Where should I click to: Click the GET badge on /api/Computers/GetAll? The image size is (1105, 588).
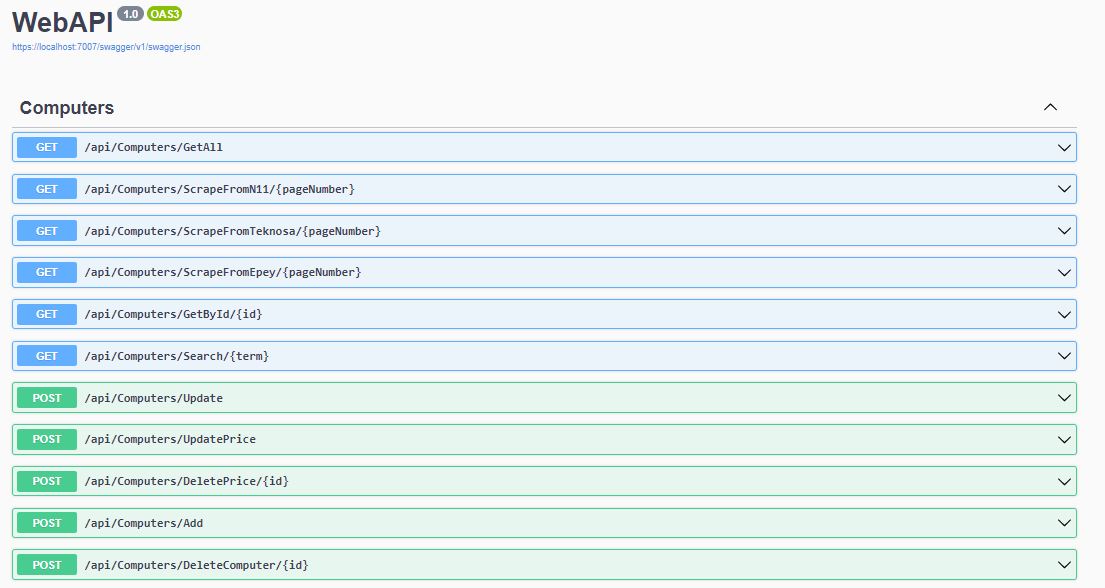coord(45,147)
